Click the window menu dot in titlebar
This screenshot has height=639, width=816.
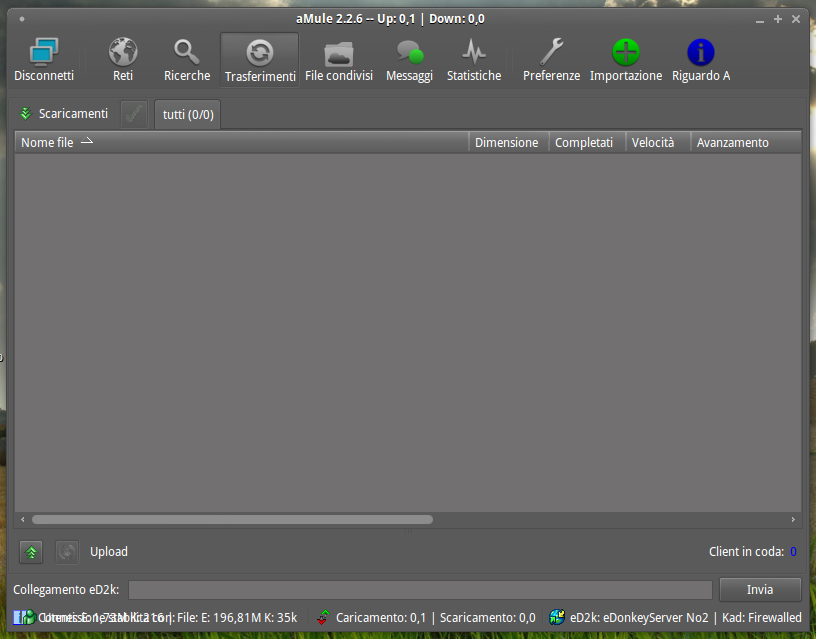click(x=22, y=19)
